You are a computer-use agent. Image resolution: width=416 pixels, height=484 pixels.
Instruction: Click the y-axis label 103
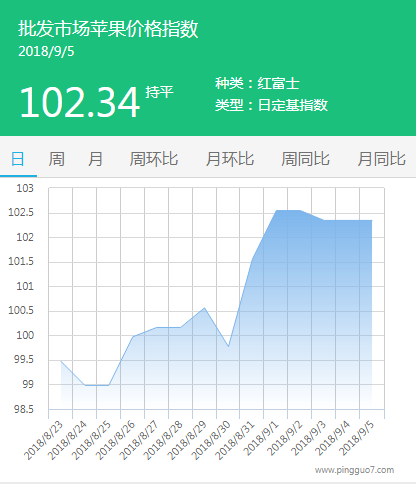click(25, 188)
